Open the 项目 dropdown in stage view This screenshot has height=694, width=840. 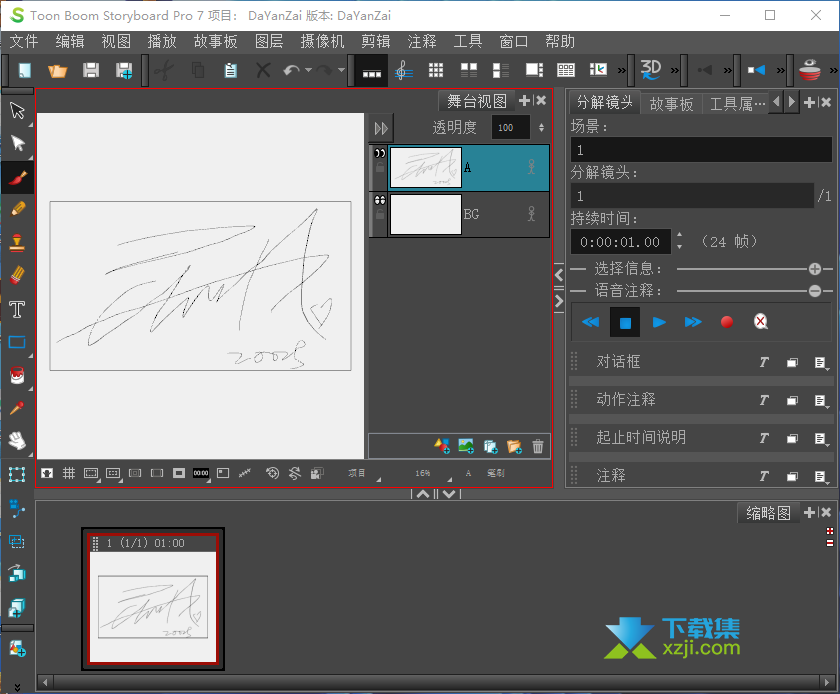[x=364, y=473]
